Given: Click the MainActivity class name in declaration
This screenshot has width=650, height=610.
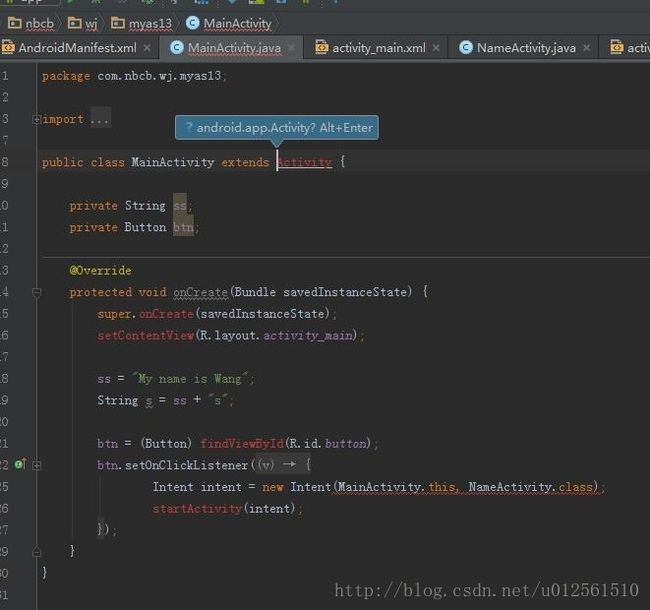Looking at the screenshot, I should pyautogui.click(x=173, y=162).
